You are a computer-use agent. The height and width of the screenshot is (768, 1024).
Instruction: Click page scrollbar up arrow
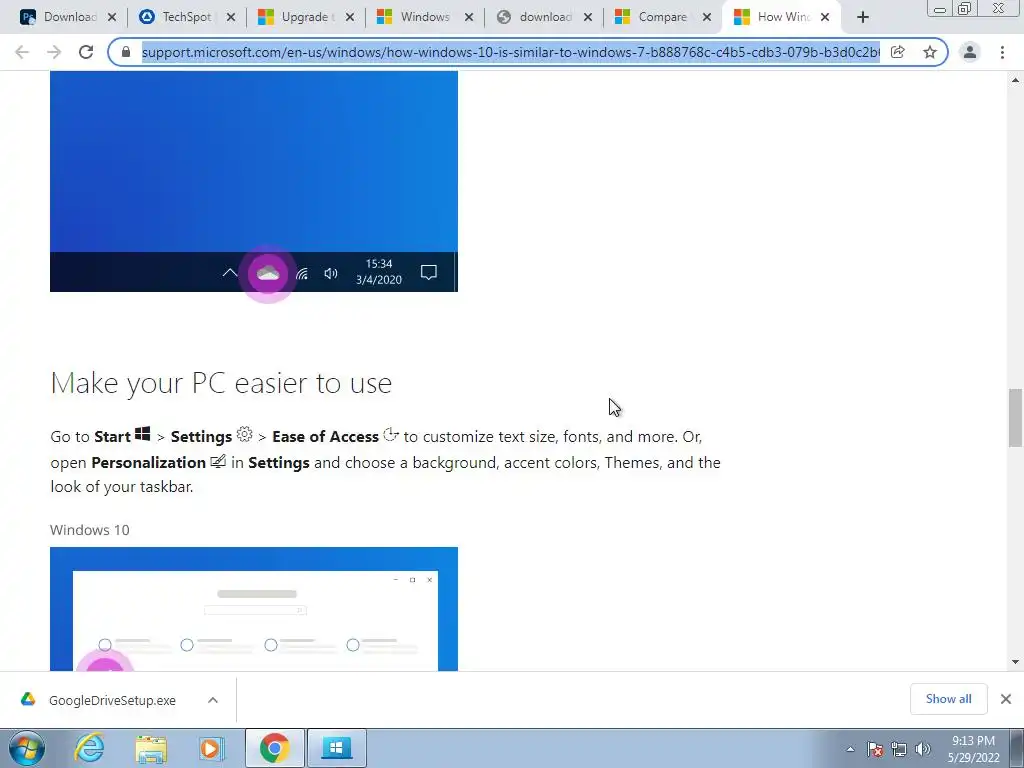click(x=1015, y=80)
